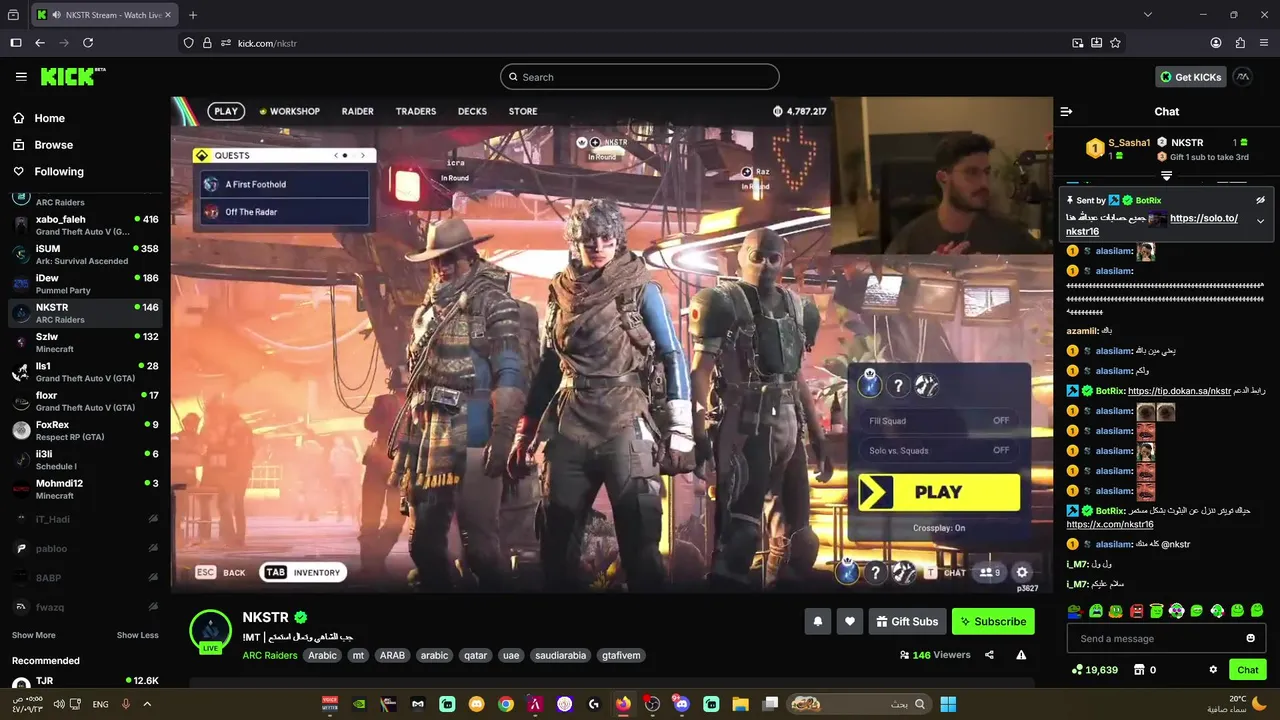The width and height of the screenshot is (1280, 720).
Task: Open recommended TJR channel
Action: pos(85,682)
